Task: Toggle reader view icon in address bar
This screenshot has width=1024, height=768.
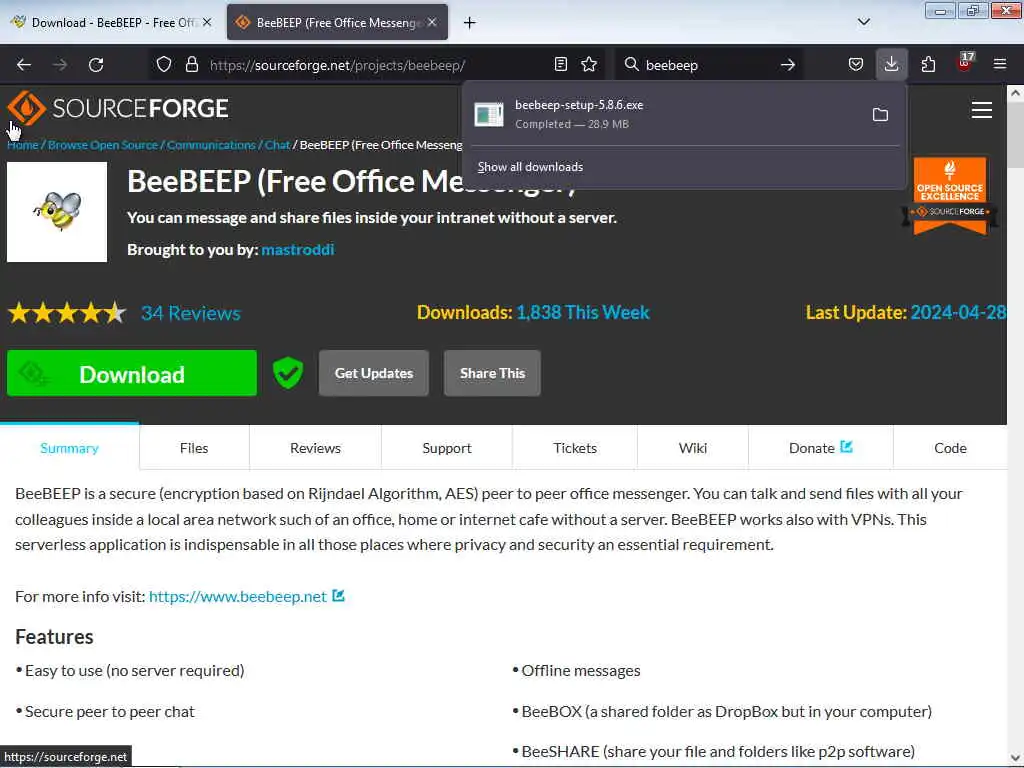Action: [x=560, y=65]
